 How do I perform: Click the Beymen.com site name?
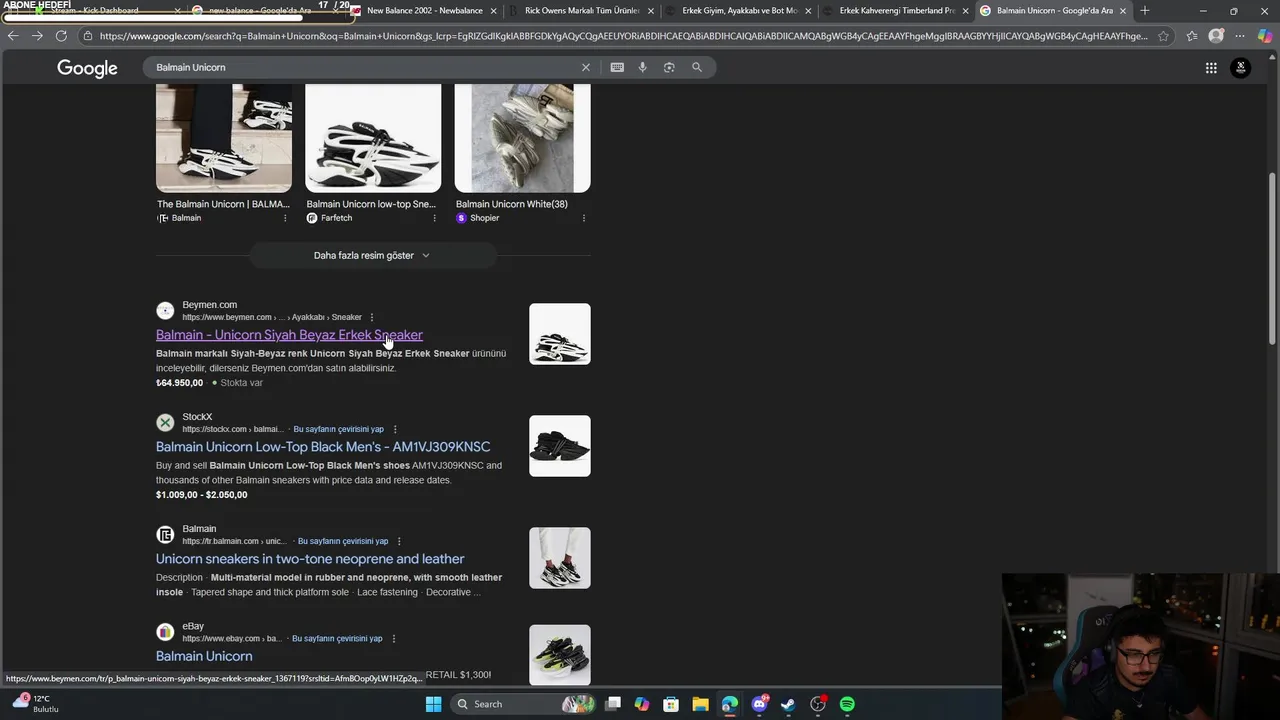pos(209,305)
